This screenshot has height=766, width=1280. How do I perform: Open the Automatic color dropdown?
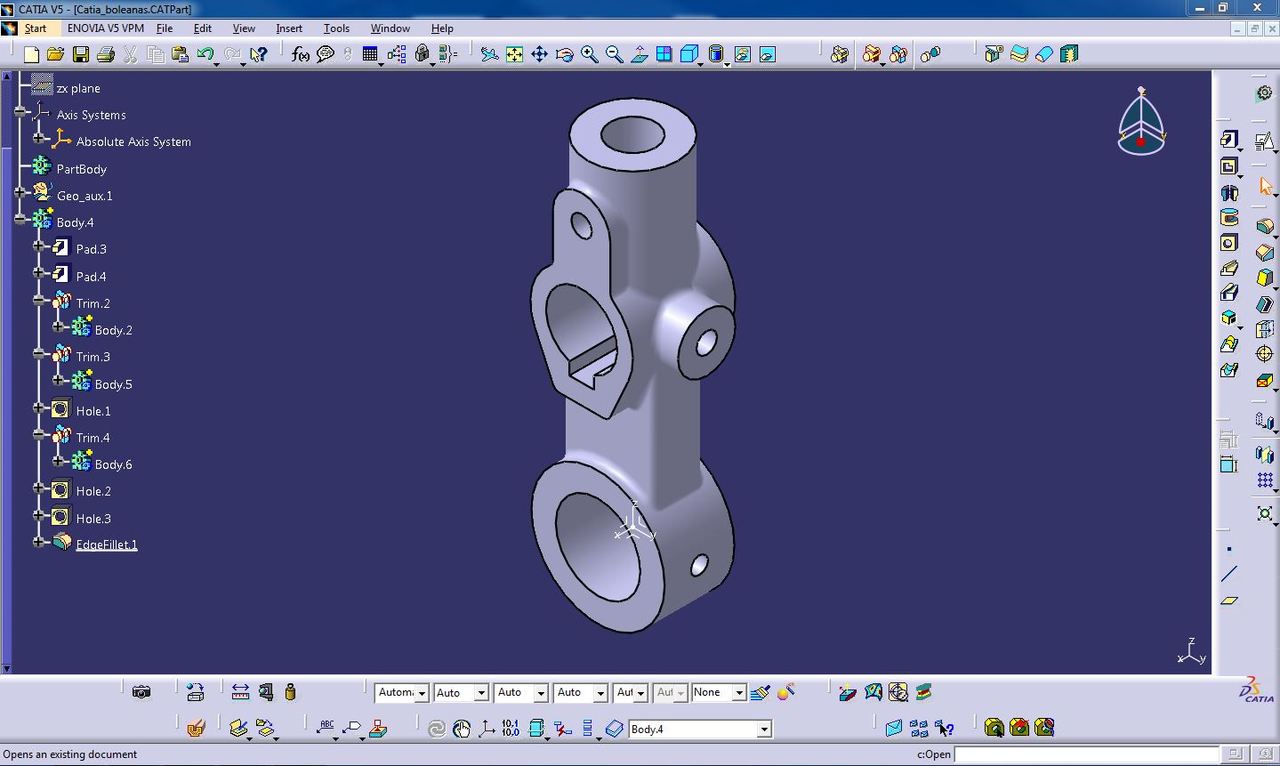point(422,693)
